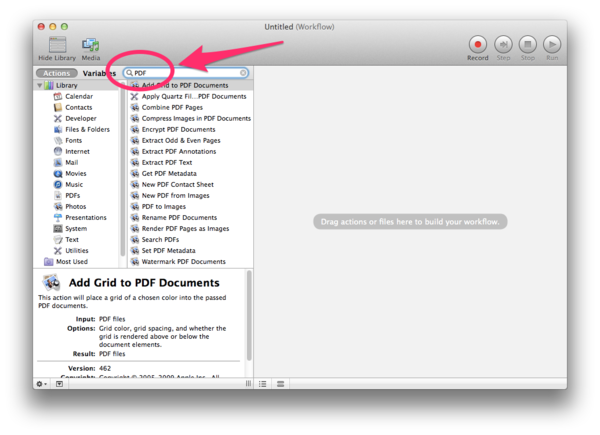Image resolution: width=600 pixels, height=435 pixels.
Task: Select Extract PDF Annotations action
Action: click(190, 152)
